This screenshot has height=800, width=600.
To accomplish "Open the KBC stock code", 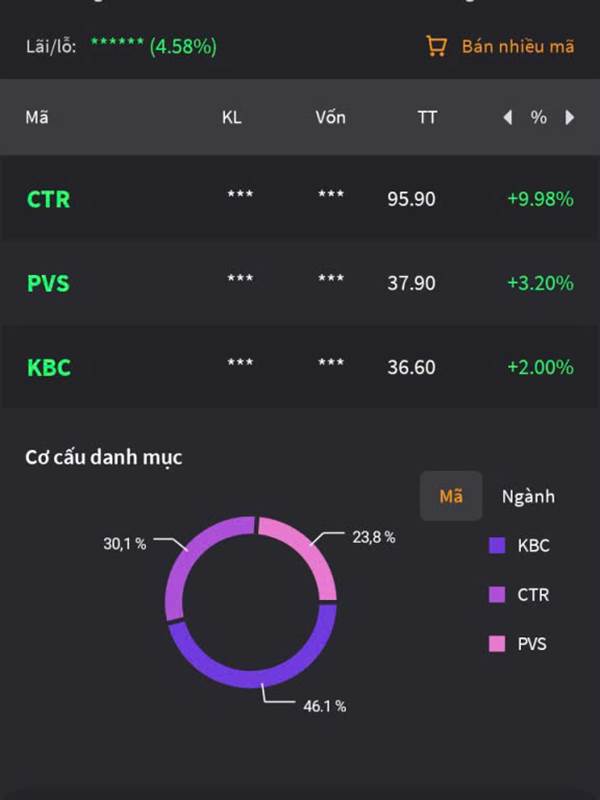I will 48,367.
